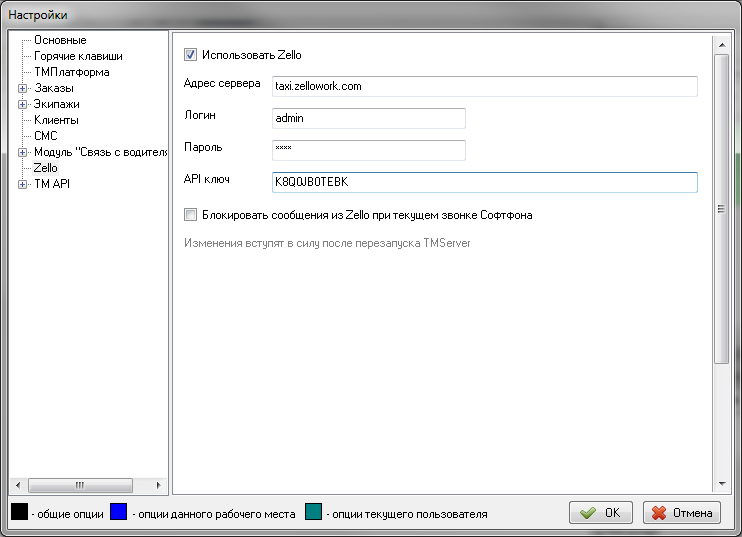Expand the Модуль Связь с водителем node

point(22,153)
